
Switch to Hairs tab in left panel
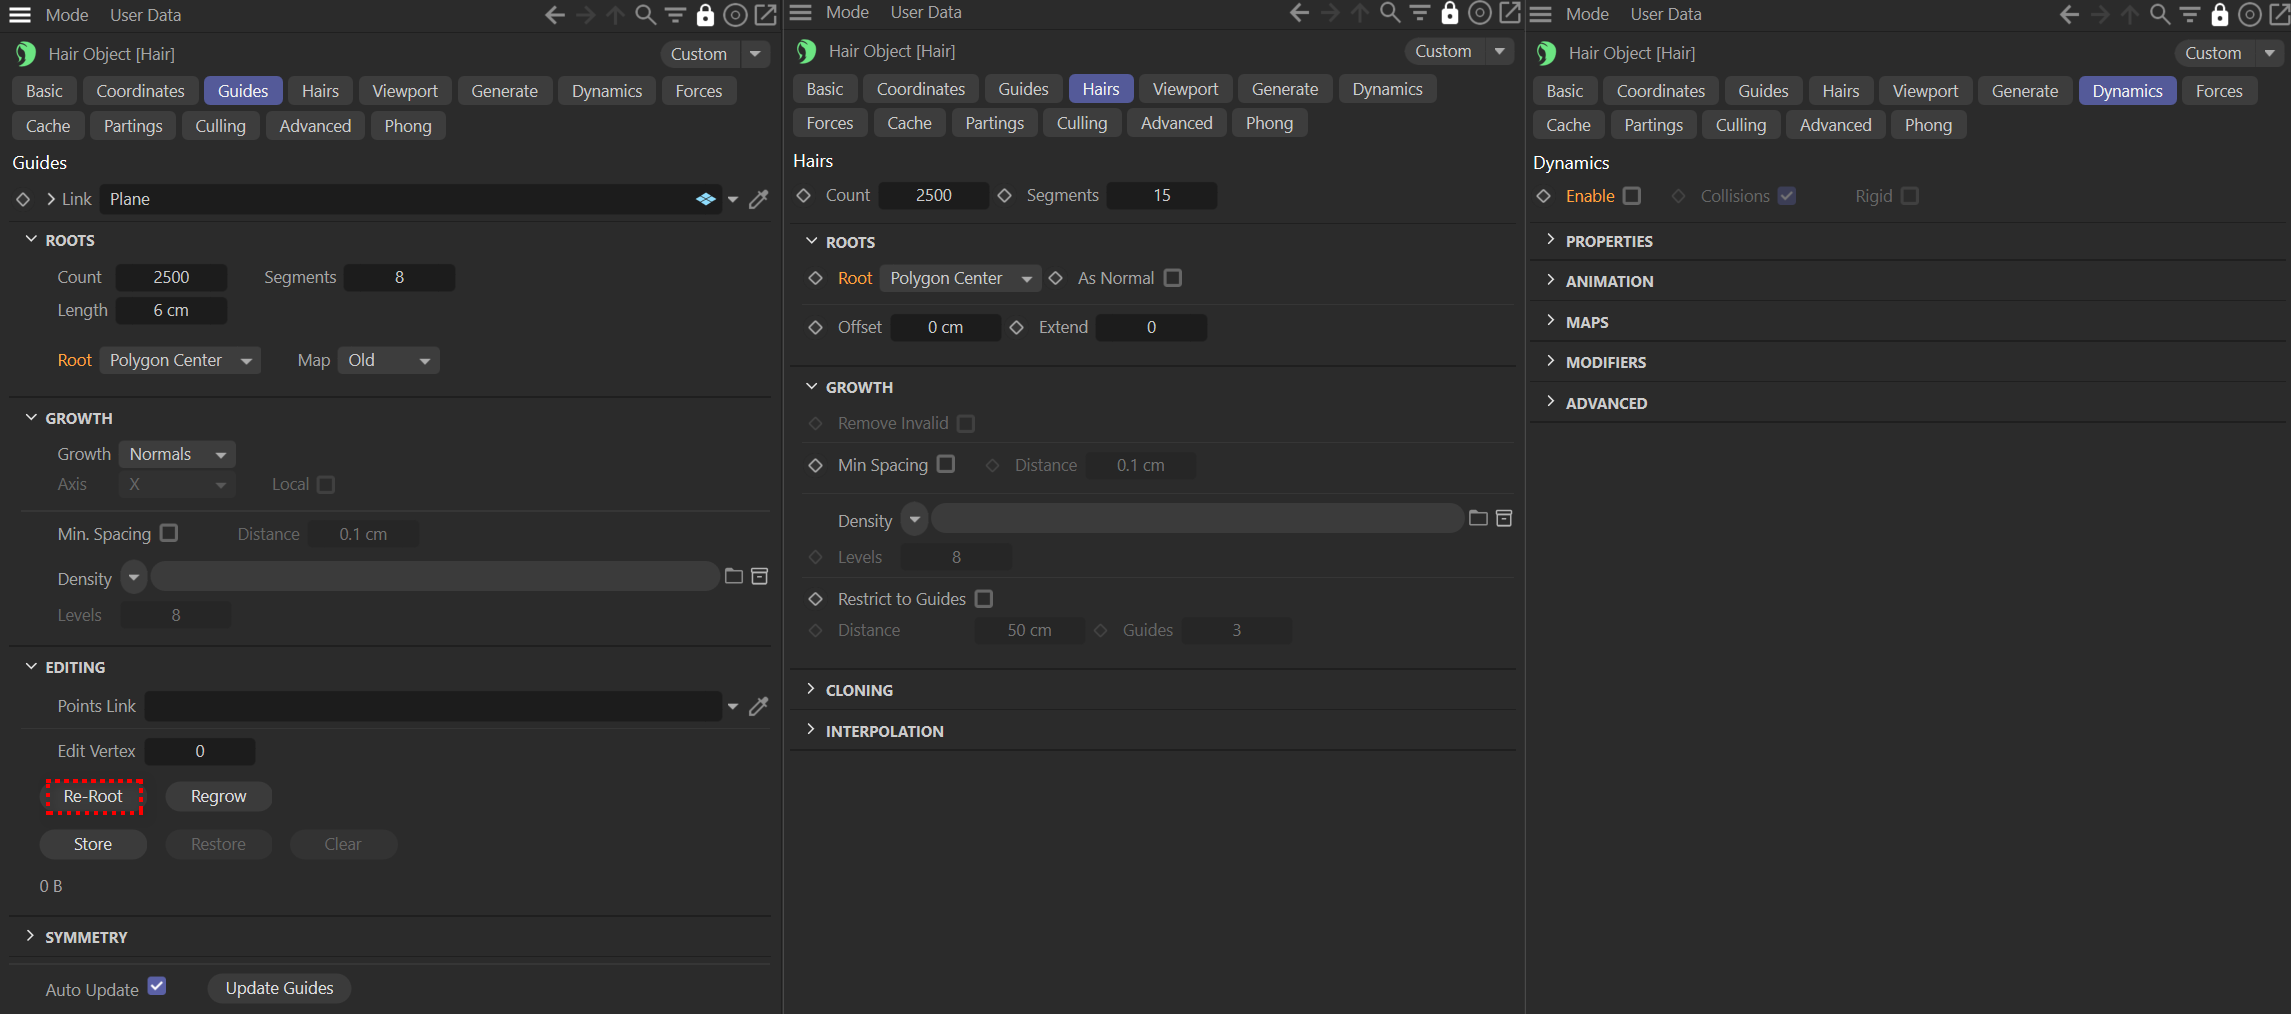[320, 91]
